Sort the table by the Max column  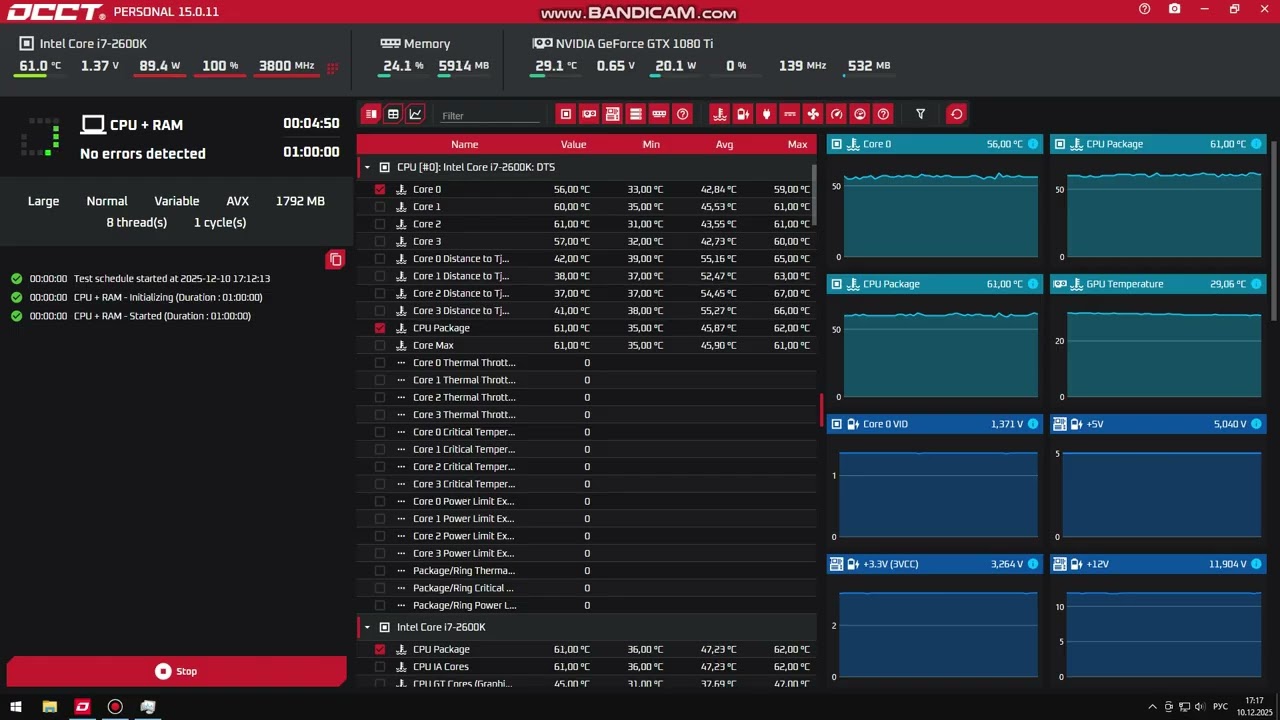pos(797,144)
